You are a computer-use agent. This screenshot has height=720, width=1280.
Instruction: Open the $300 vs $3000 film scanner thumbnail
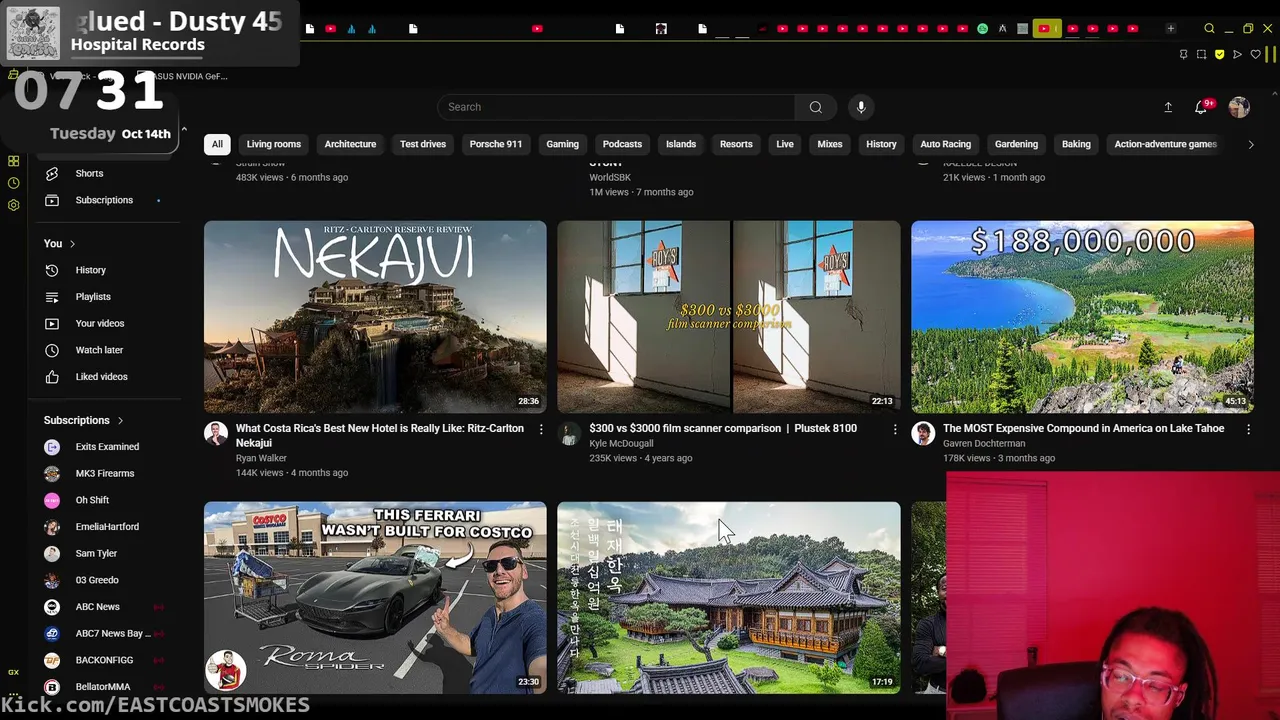pos(729,317)
